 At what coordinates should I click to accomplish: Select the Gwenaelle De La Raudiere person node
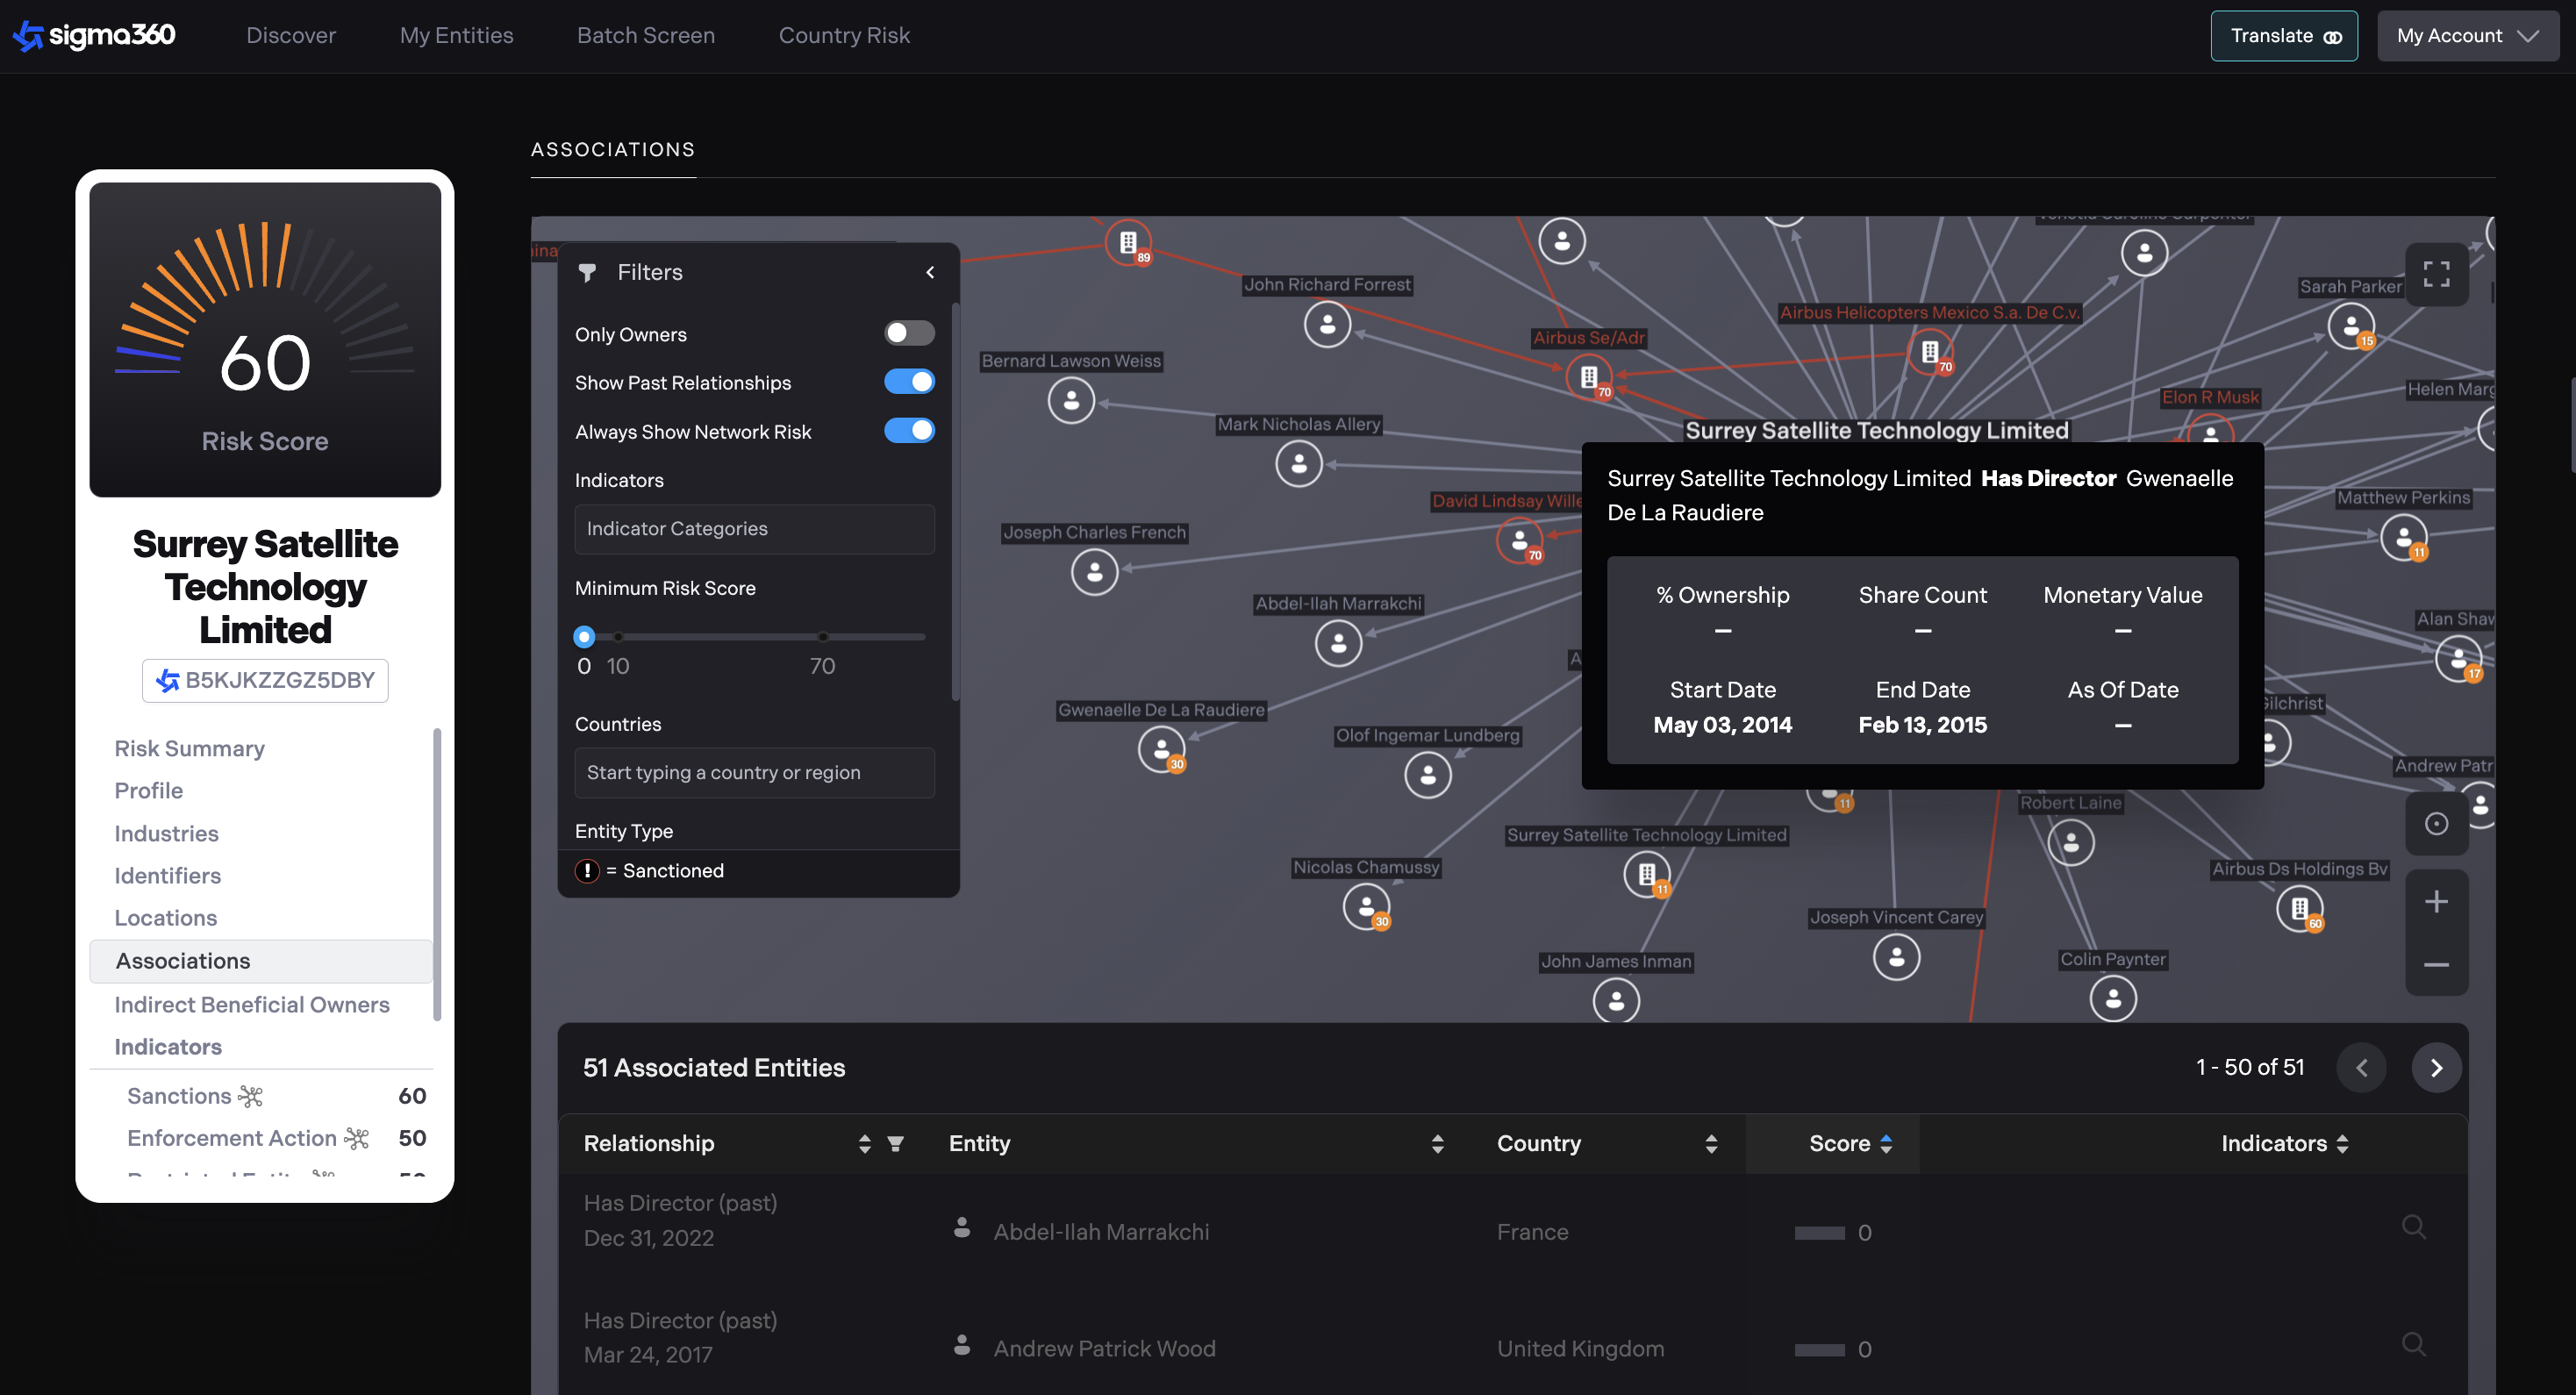coord(1161,748)
